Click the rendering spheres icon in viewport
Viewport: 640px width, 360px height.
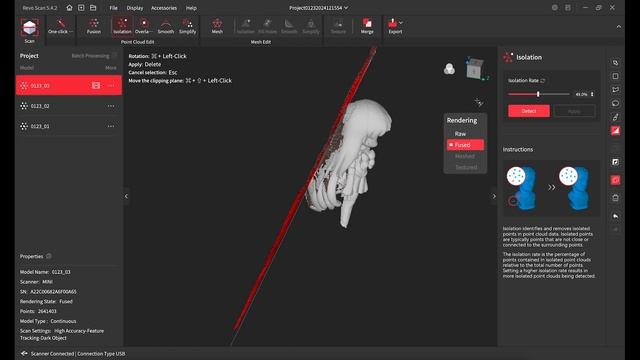pyautogui.click(x=449, y=69)
